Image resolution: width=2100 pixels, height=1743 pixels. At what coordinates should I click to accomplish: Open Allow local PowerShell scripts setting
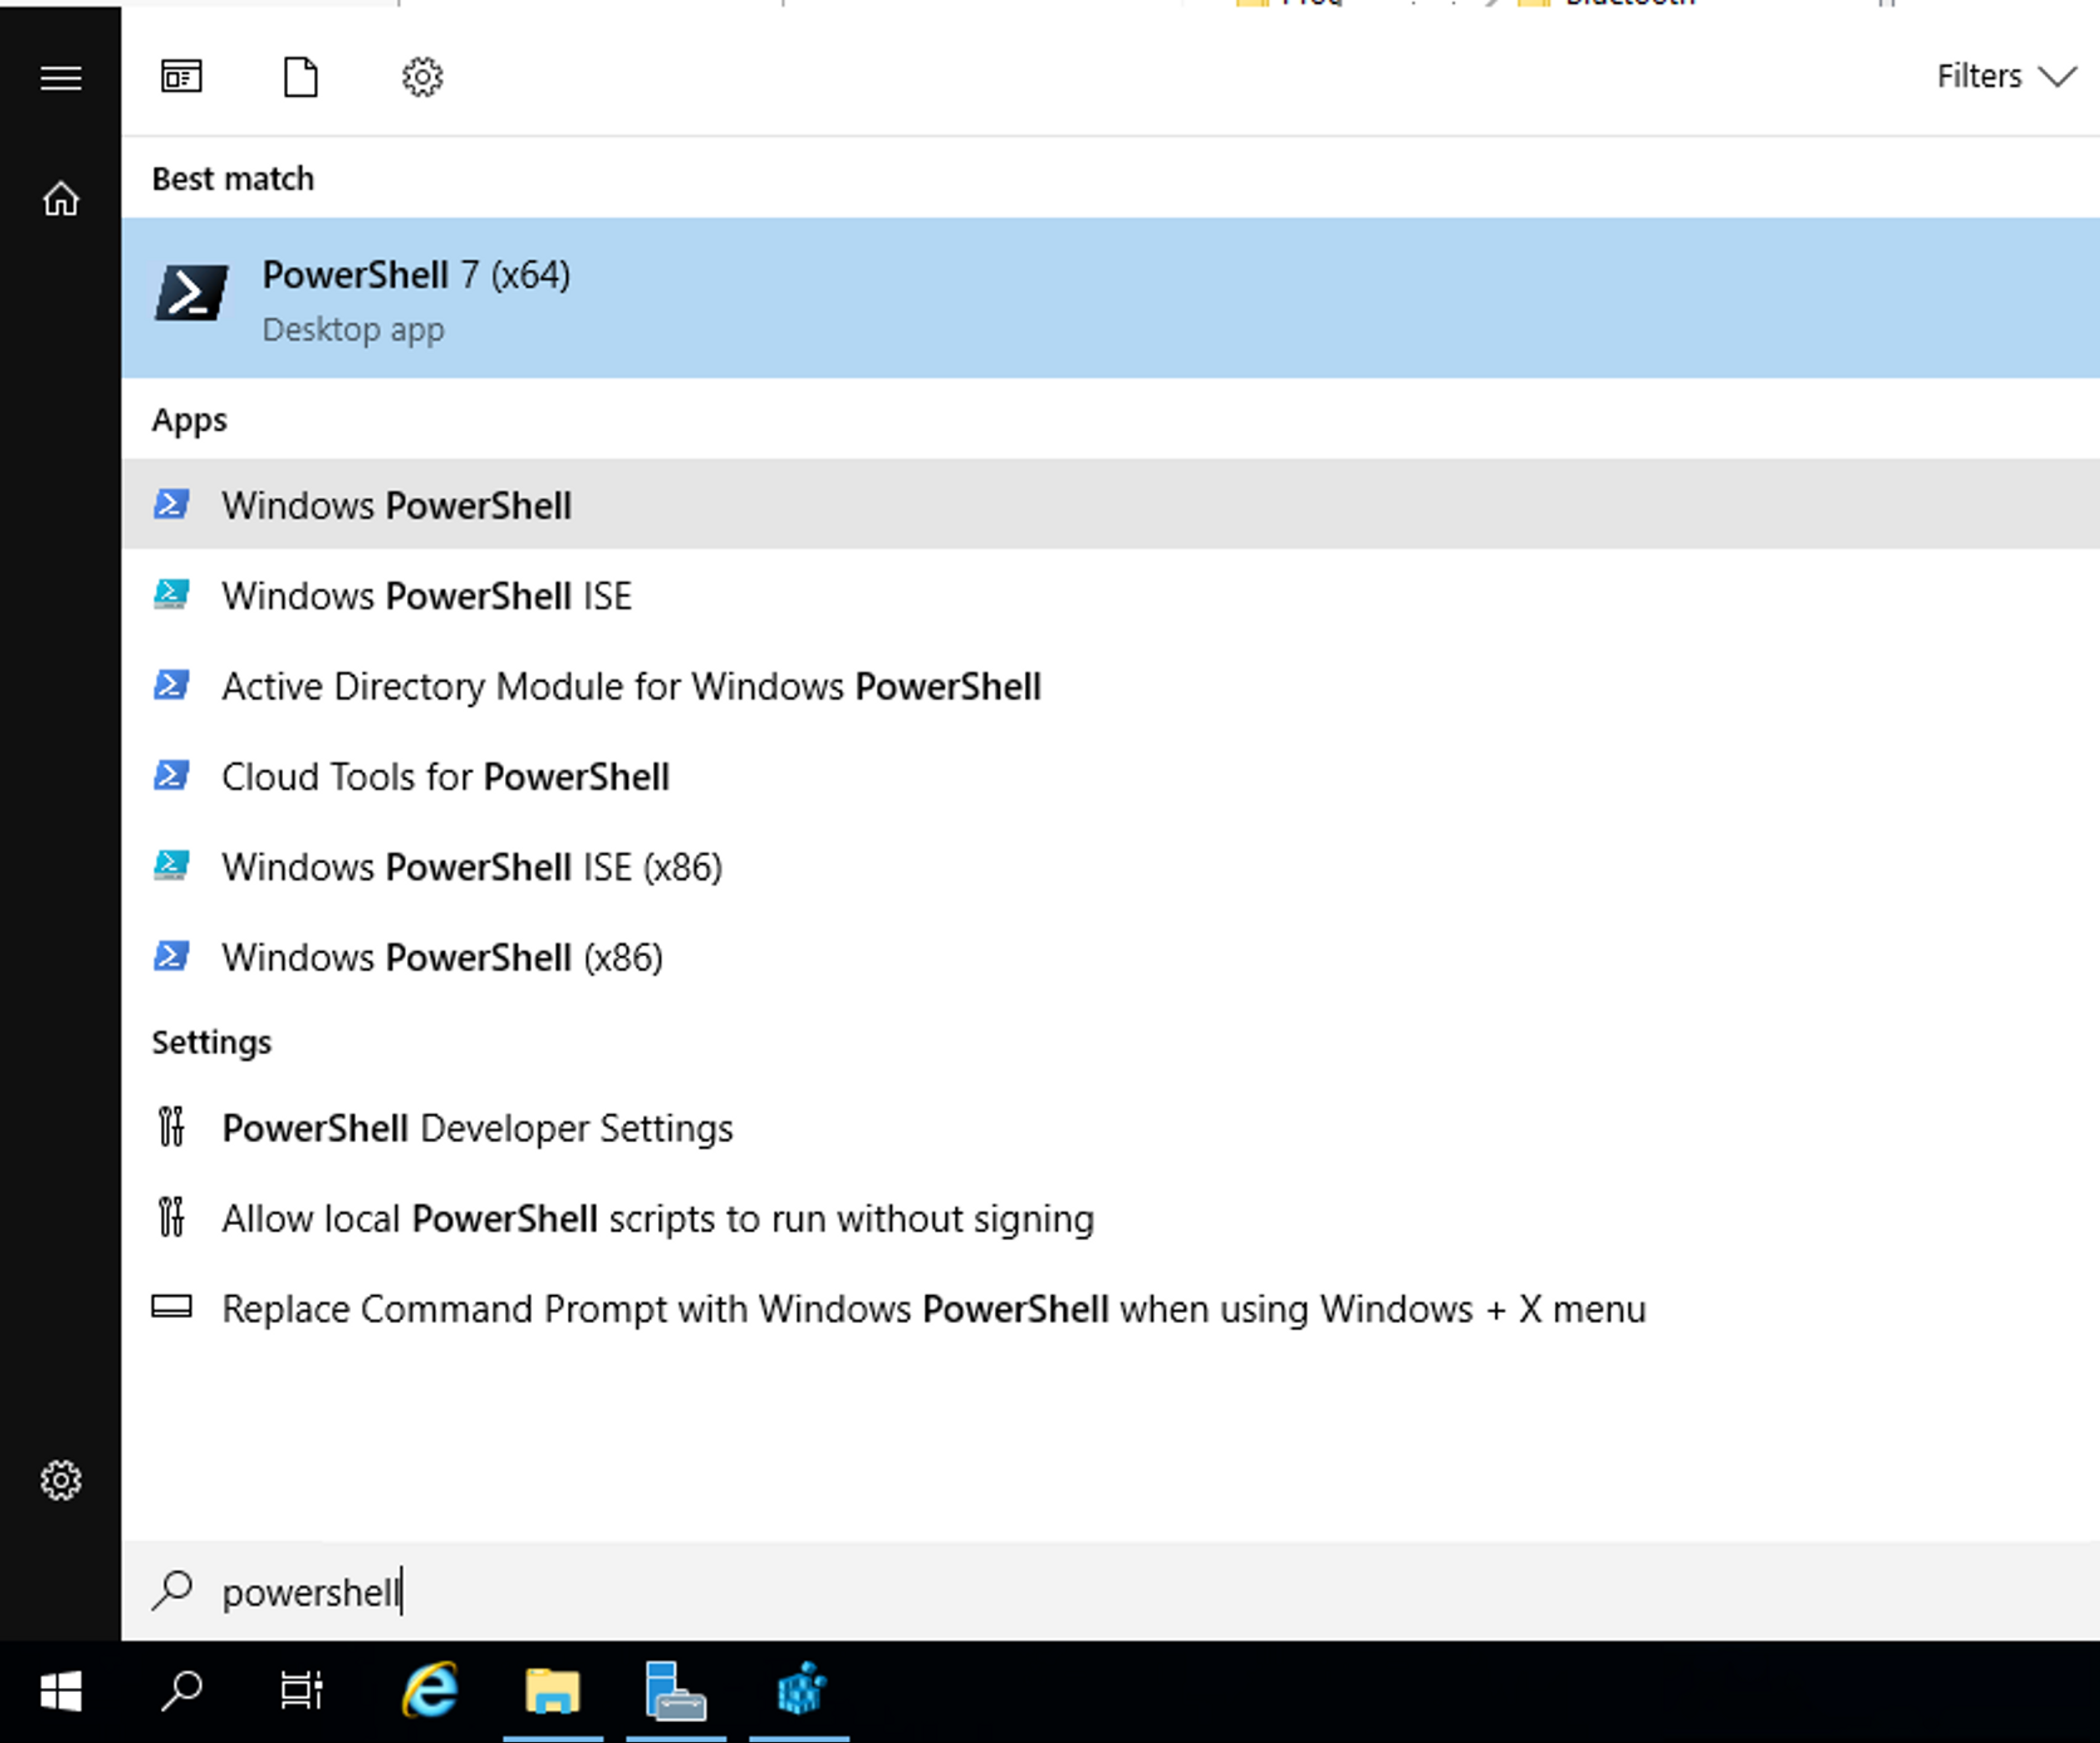tap(657, 1219)
